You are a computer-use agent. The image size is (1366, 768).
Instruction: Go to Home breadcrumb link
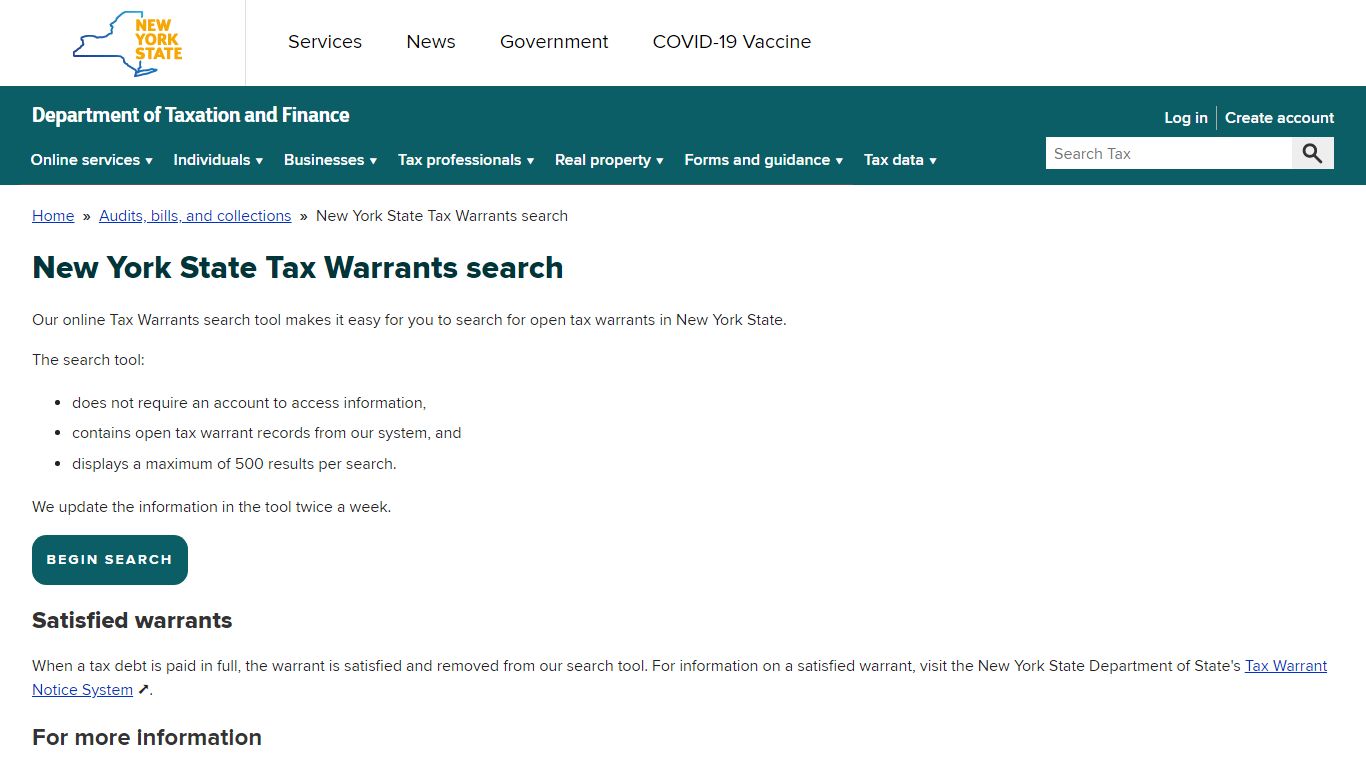coord(53,216)
